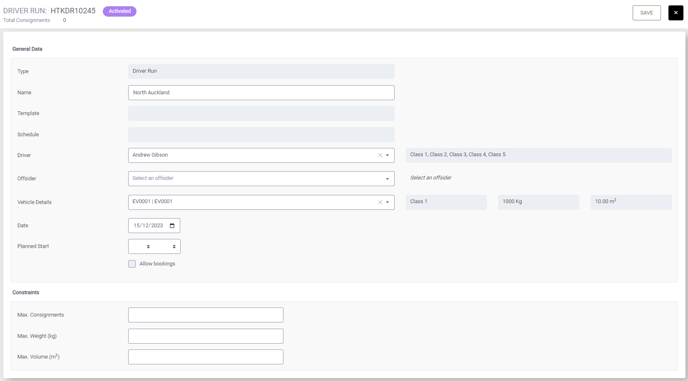Expand the Offsider dropdown arrow

[387, 179]
